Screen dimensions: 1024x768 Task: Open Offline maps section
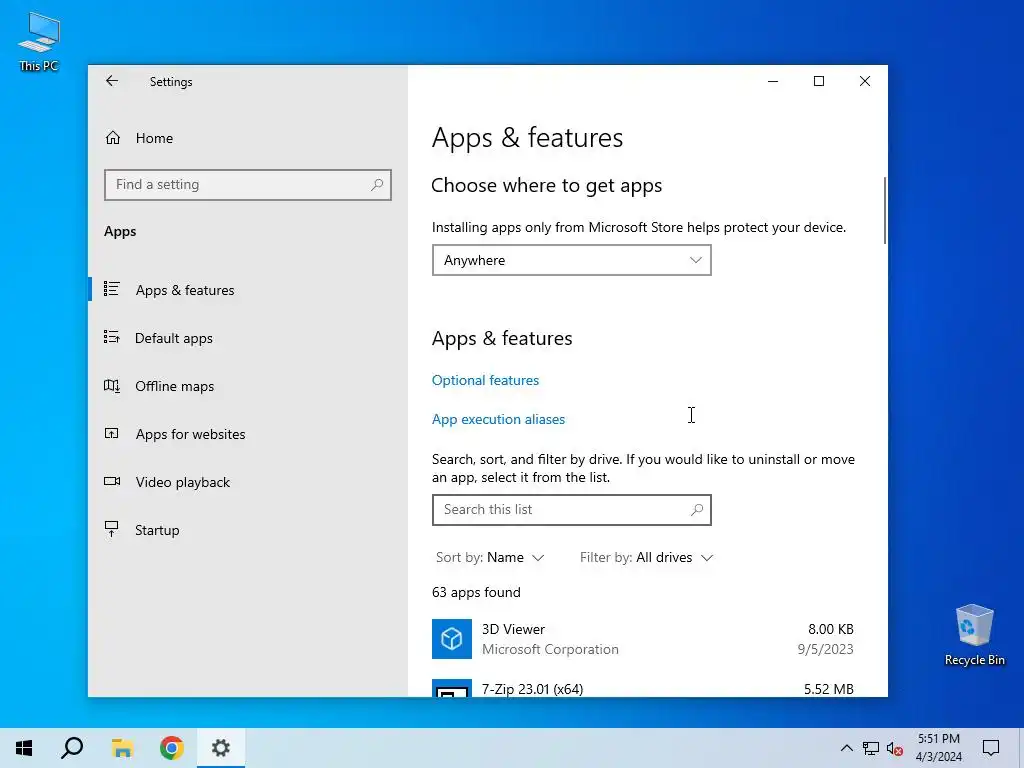click(x=174, y=386)
